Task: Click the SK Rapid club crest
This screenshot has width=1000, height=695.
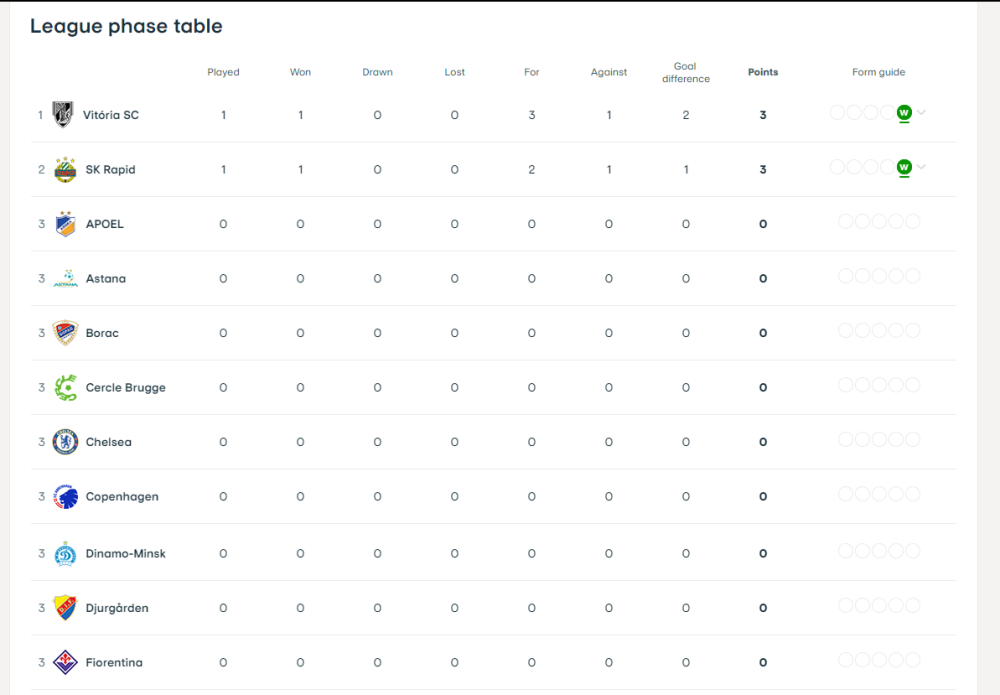Action: click(65, 170)
